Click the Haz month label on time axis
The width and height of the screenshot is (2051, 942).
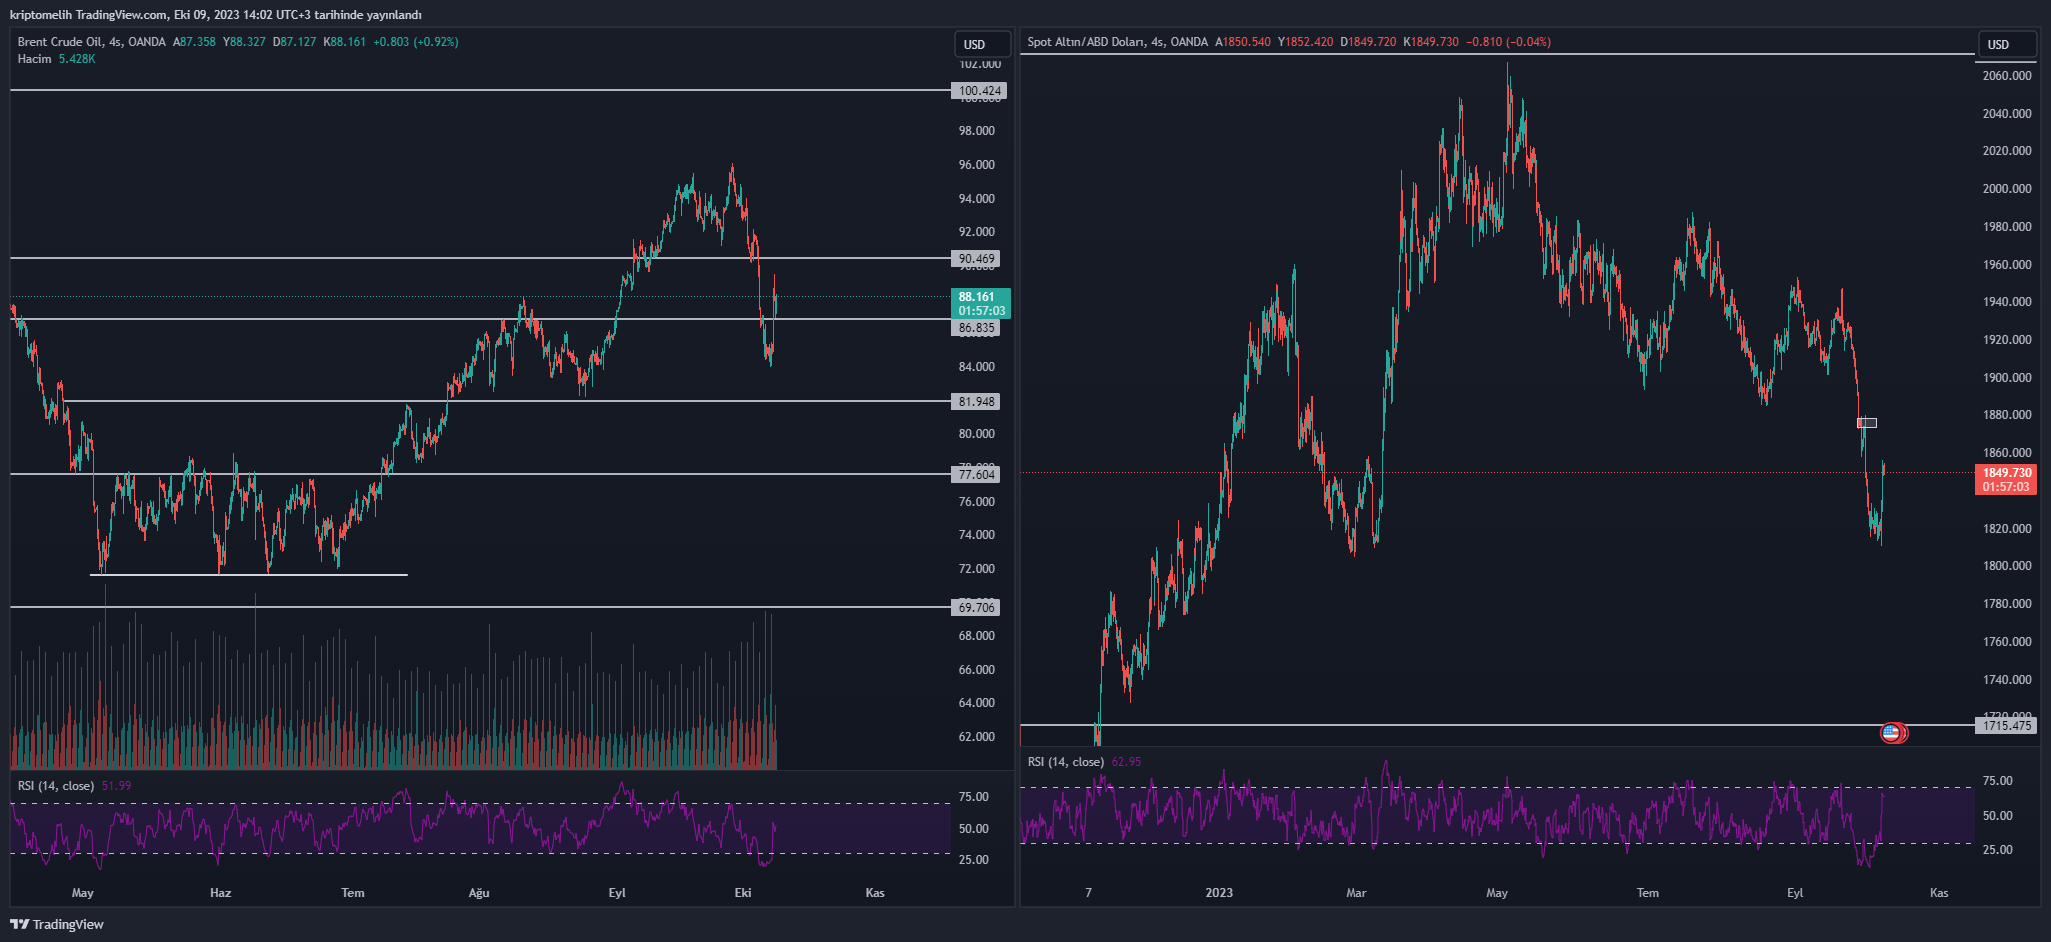220,893
